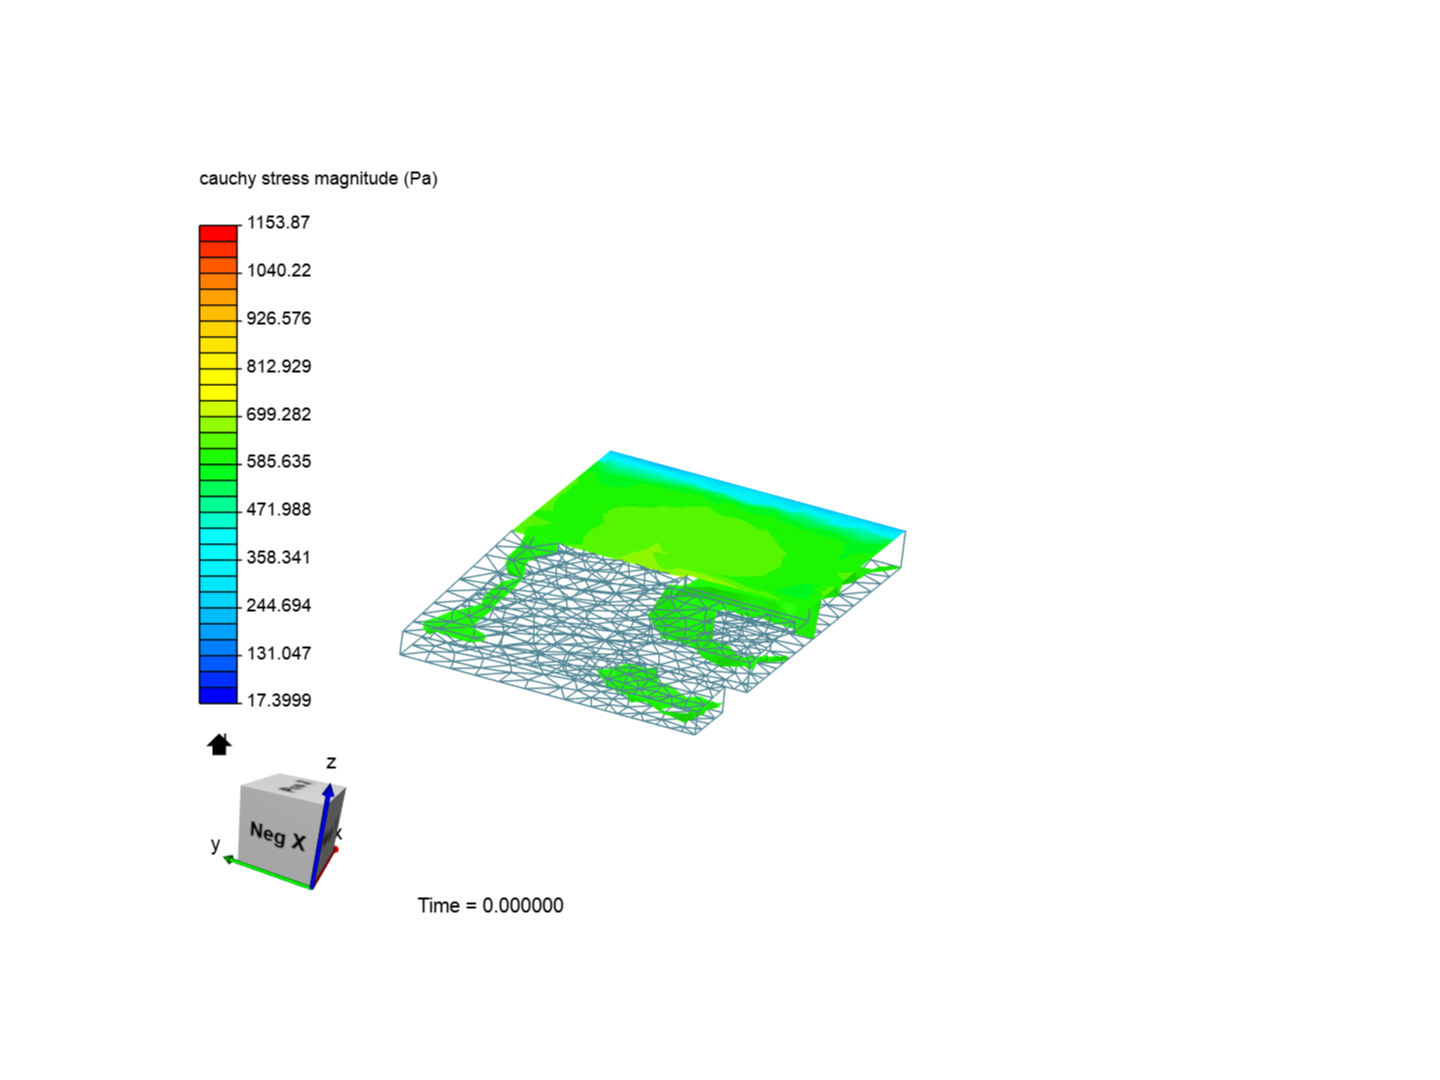Click the green y-axis arrow
The height and width of the screenshot is (1080, 1440).
click(266, 872)
